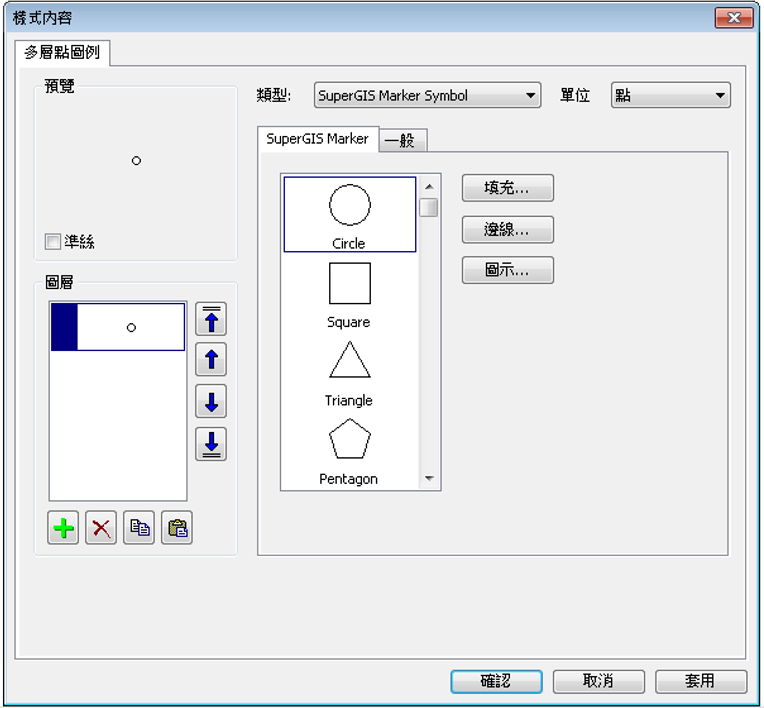
Task: Confirm with the 確認 button
Action: pyautogui.click(x=496, y=681)
